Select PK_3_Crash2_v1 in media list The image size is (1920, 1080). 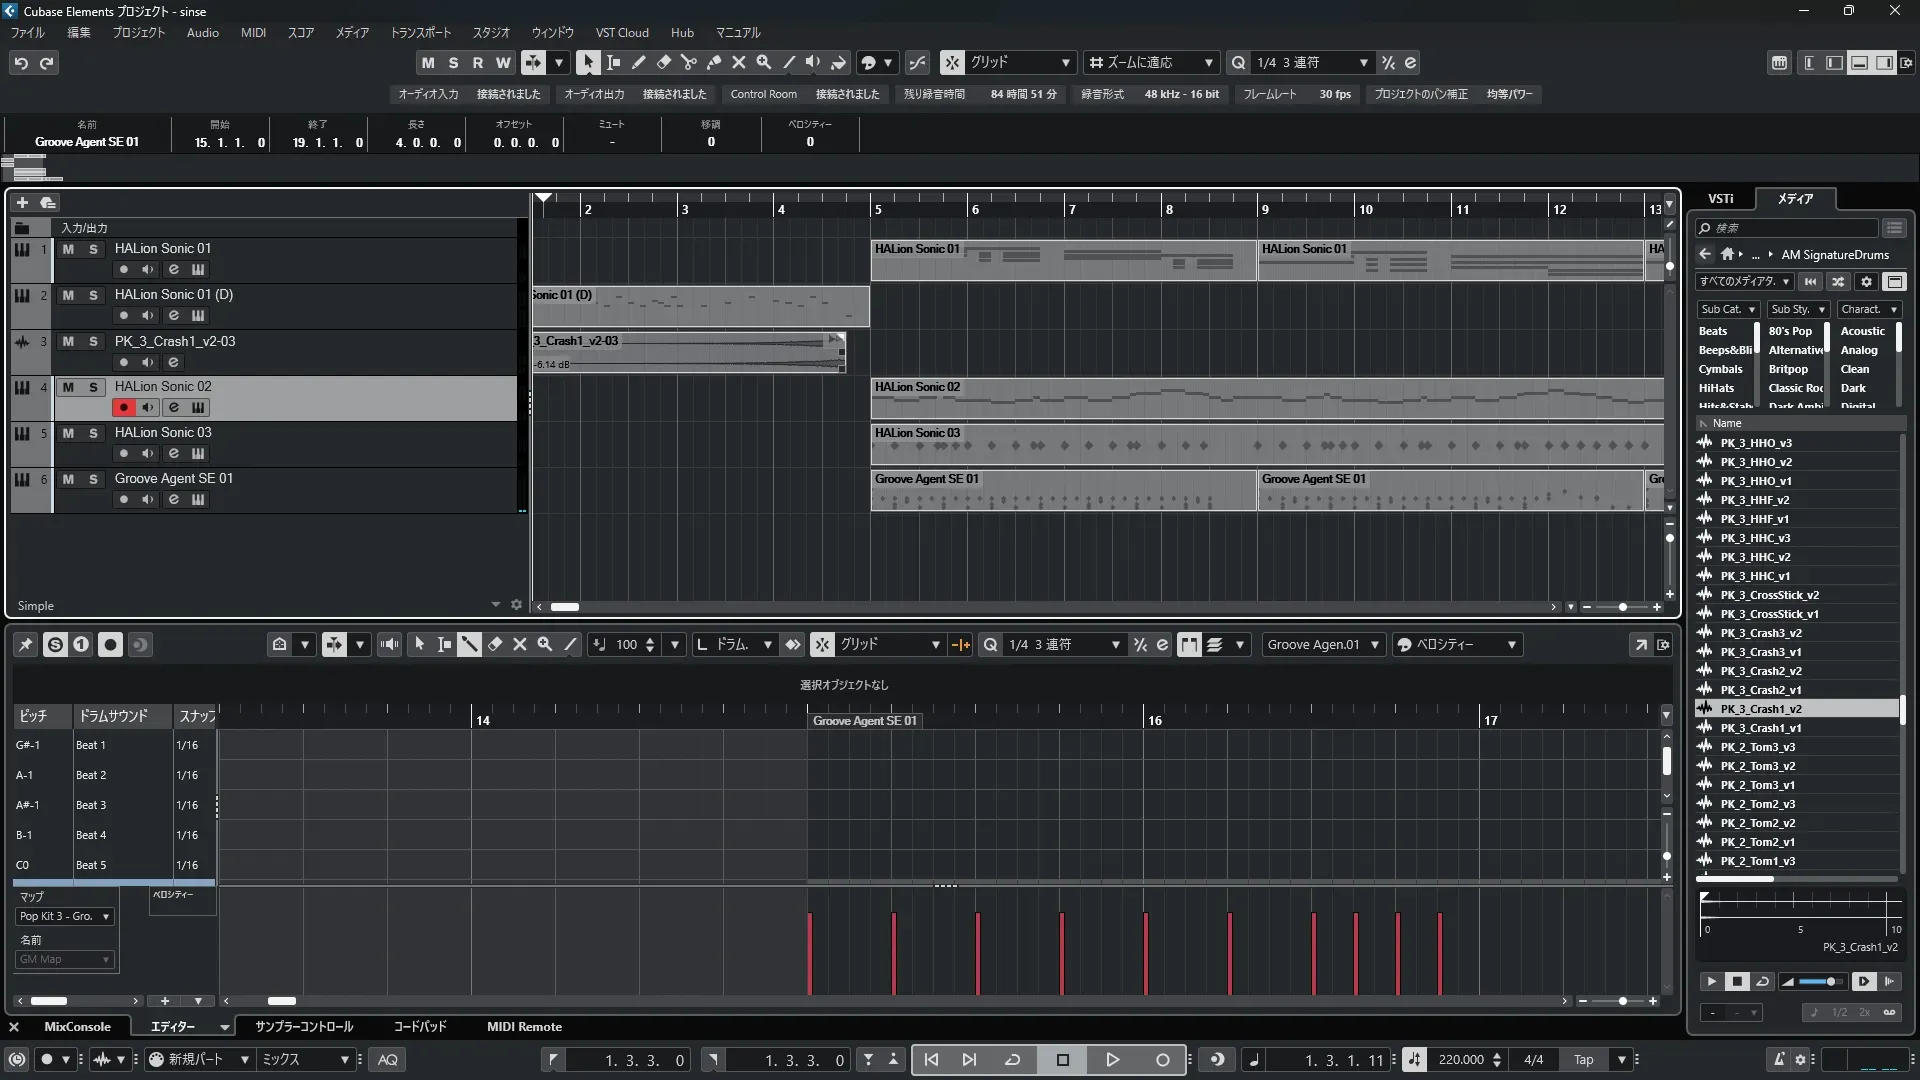[1760, 690]
